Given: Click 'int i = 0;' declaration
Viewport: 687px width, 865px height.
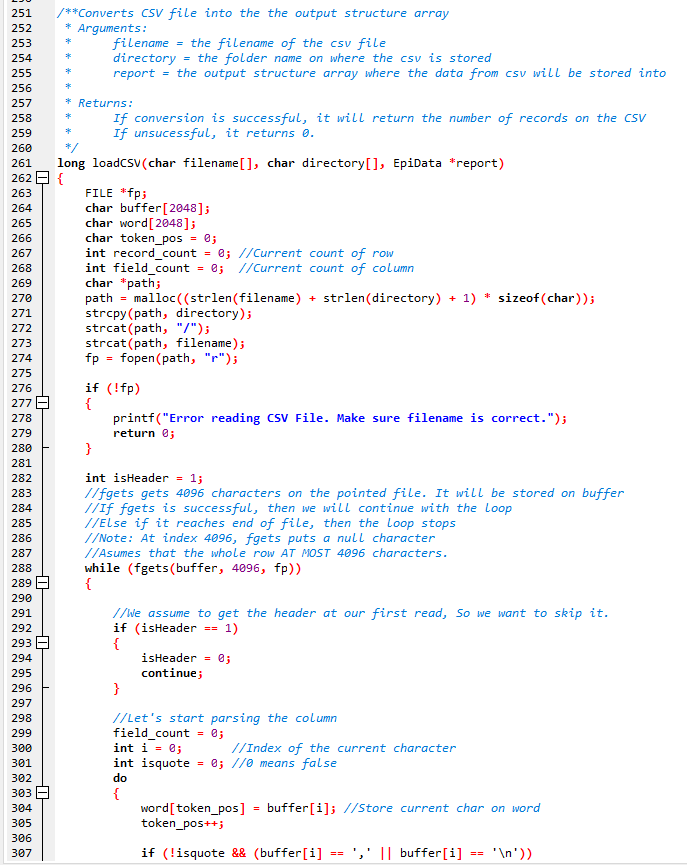Looking at the screenshot, I should (147, 748).
